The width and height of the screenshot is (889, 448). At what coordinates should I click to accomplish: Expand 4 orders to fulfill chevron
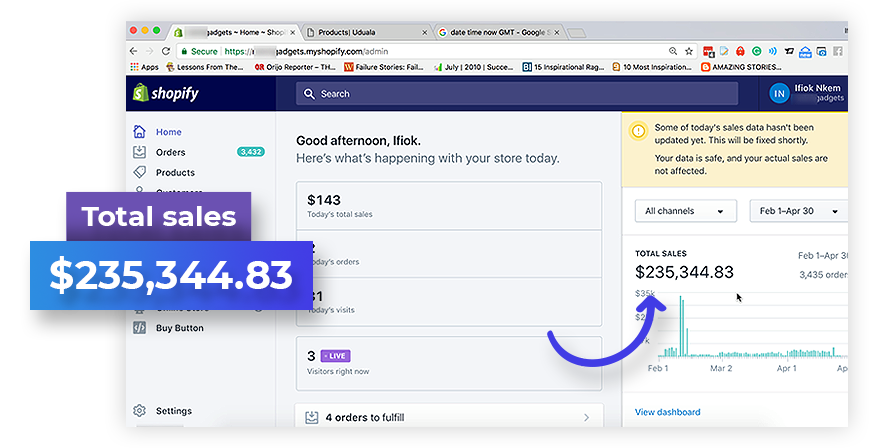(586, 417)
